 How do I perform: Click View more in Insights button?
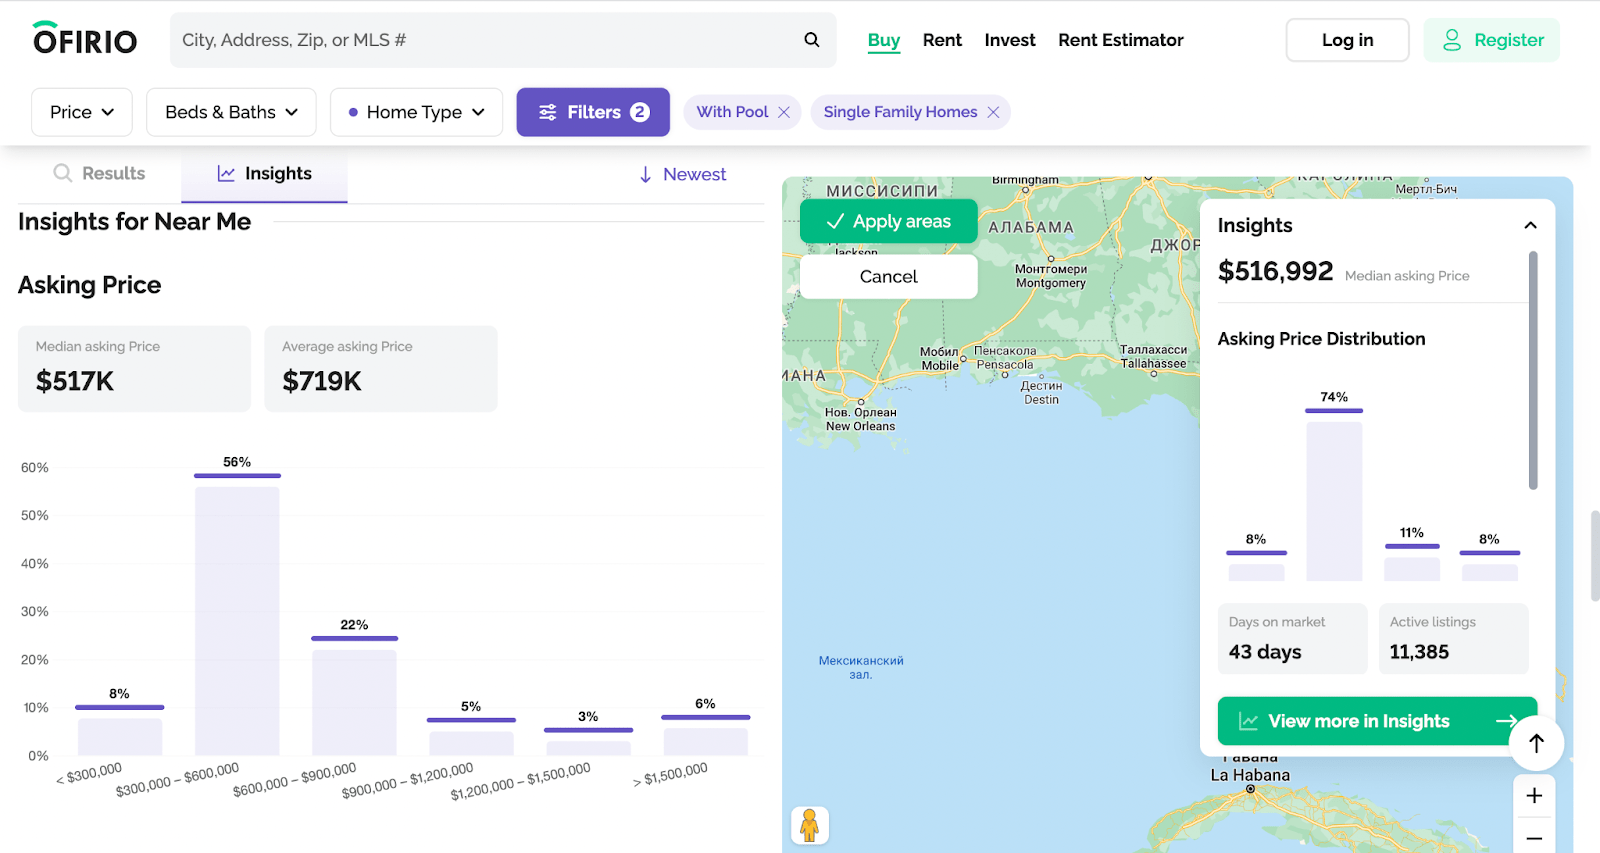[x=1377, y=721]
